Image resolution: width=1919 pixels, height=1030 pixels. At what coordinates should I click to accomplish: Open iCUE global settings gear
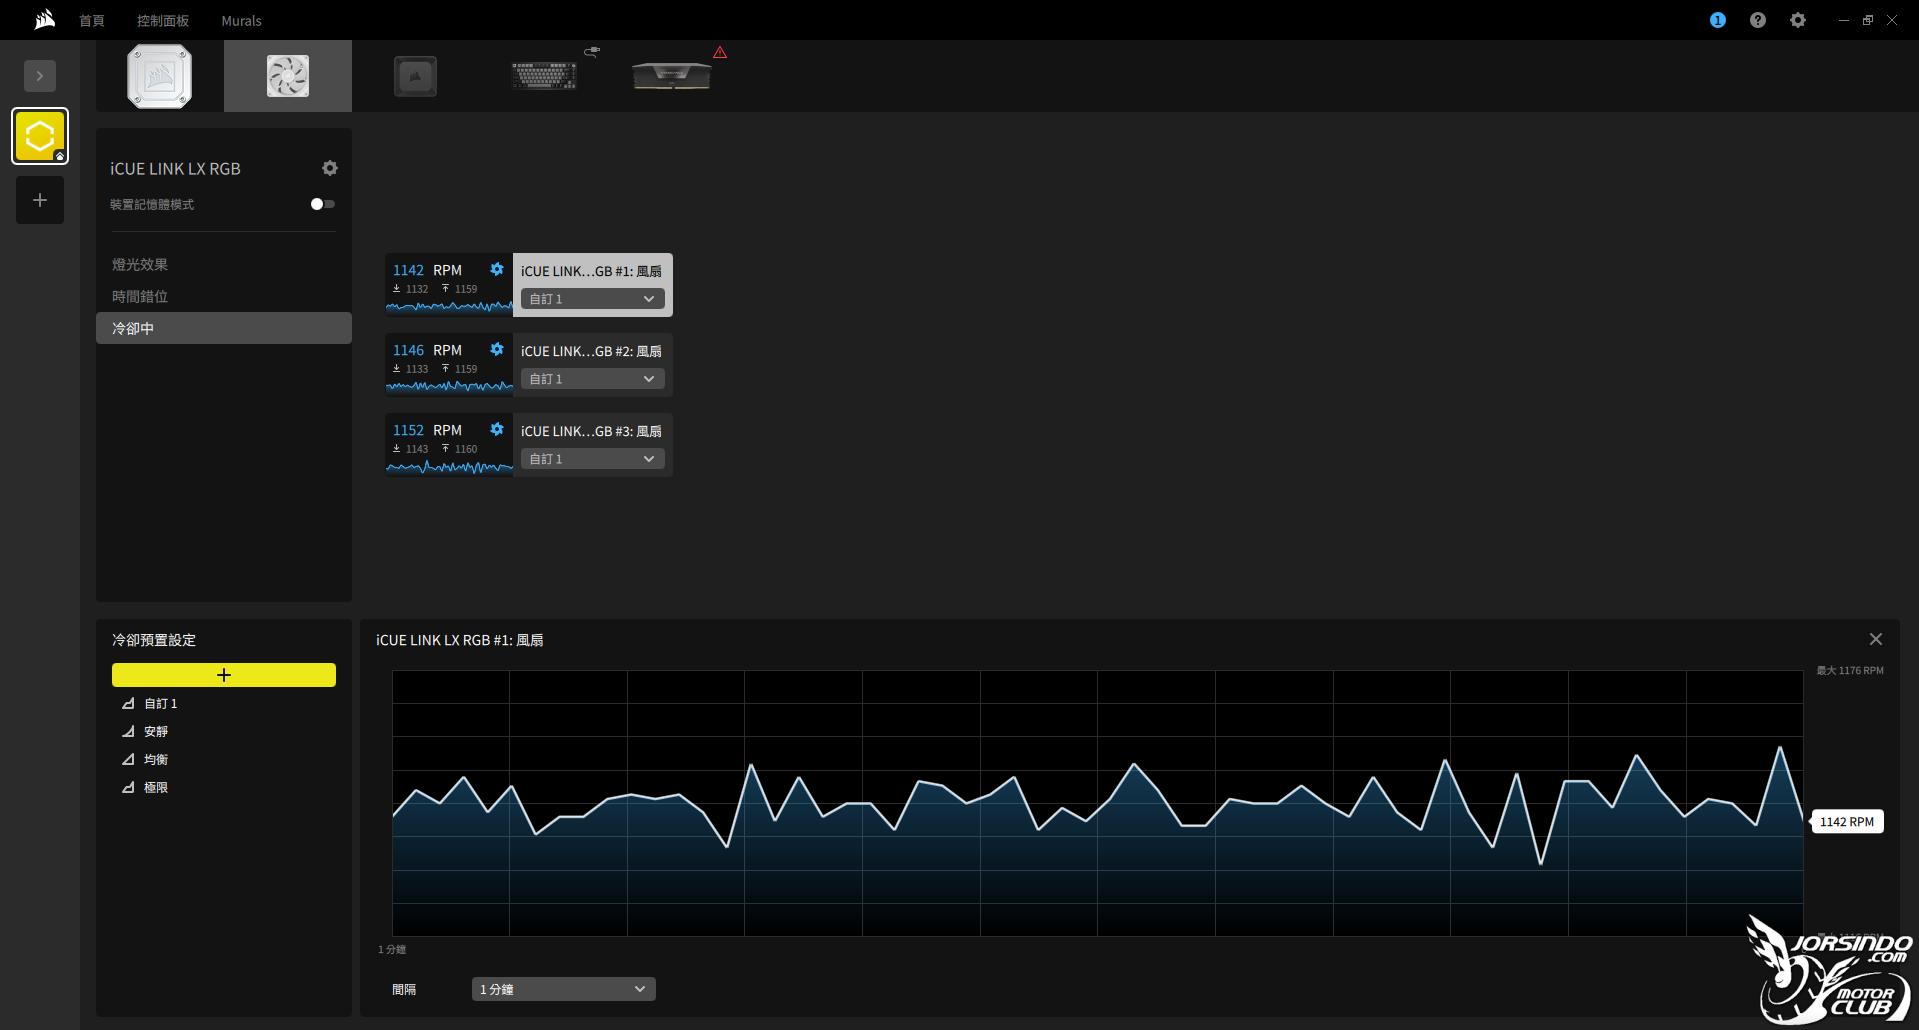[x=1798, y=20]
